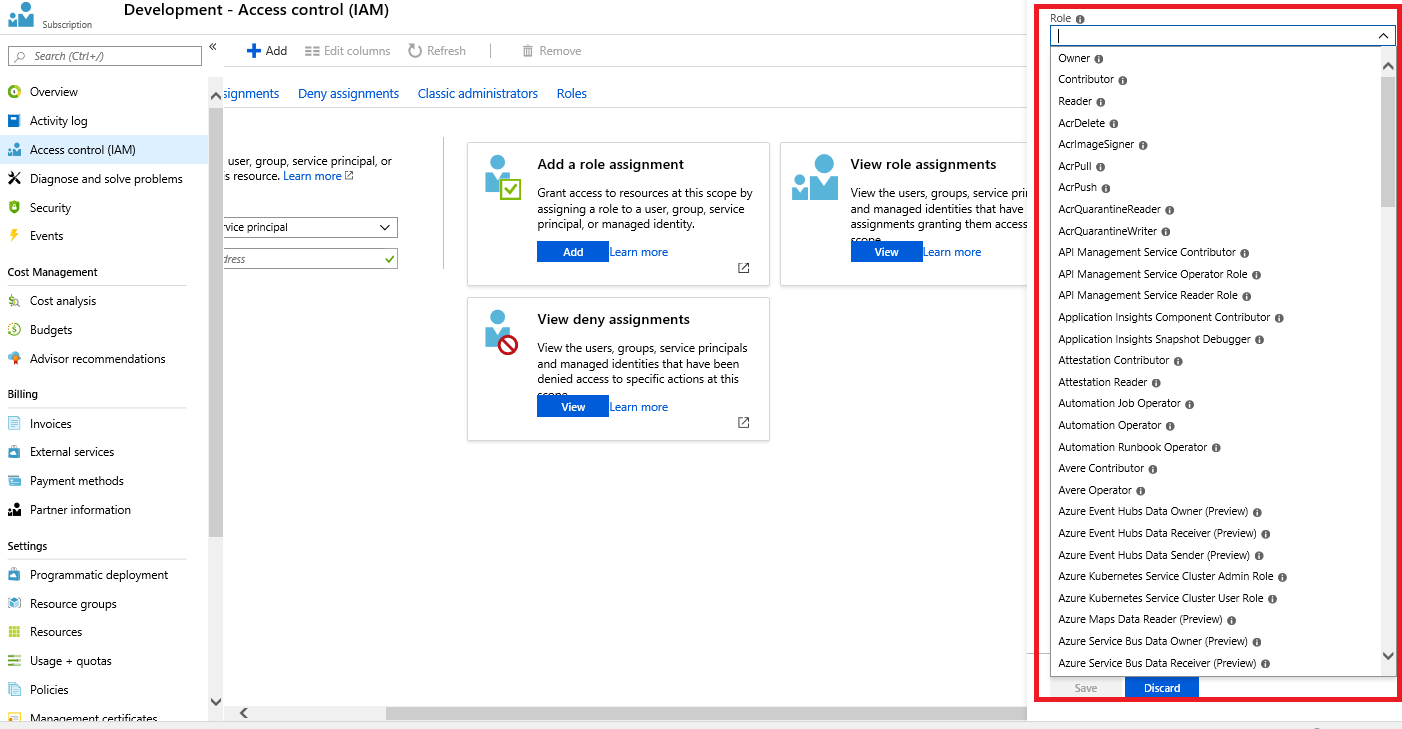Click the Invoices icon
Screen dimensions: 1402x729
[14, 424]
